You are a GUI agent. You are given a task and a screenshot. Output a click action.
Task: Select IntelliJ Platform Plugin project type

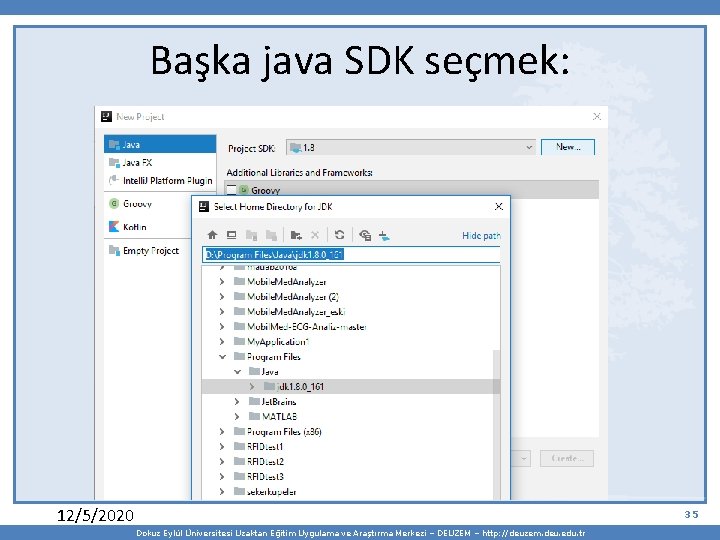pyautogui.click(x=160, y=180)
